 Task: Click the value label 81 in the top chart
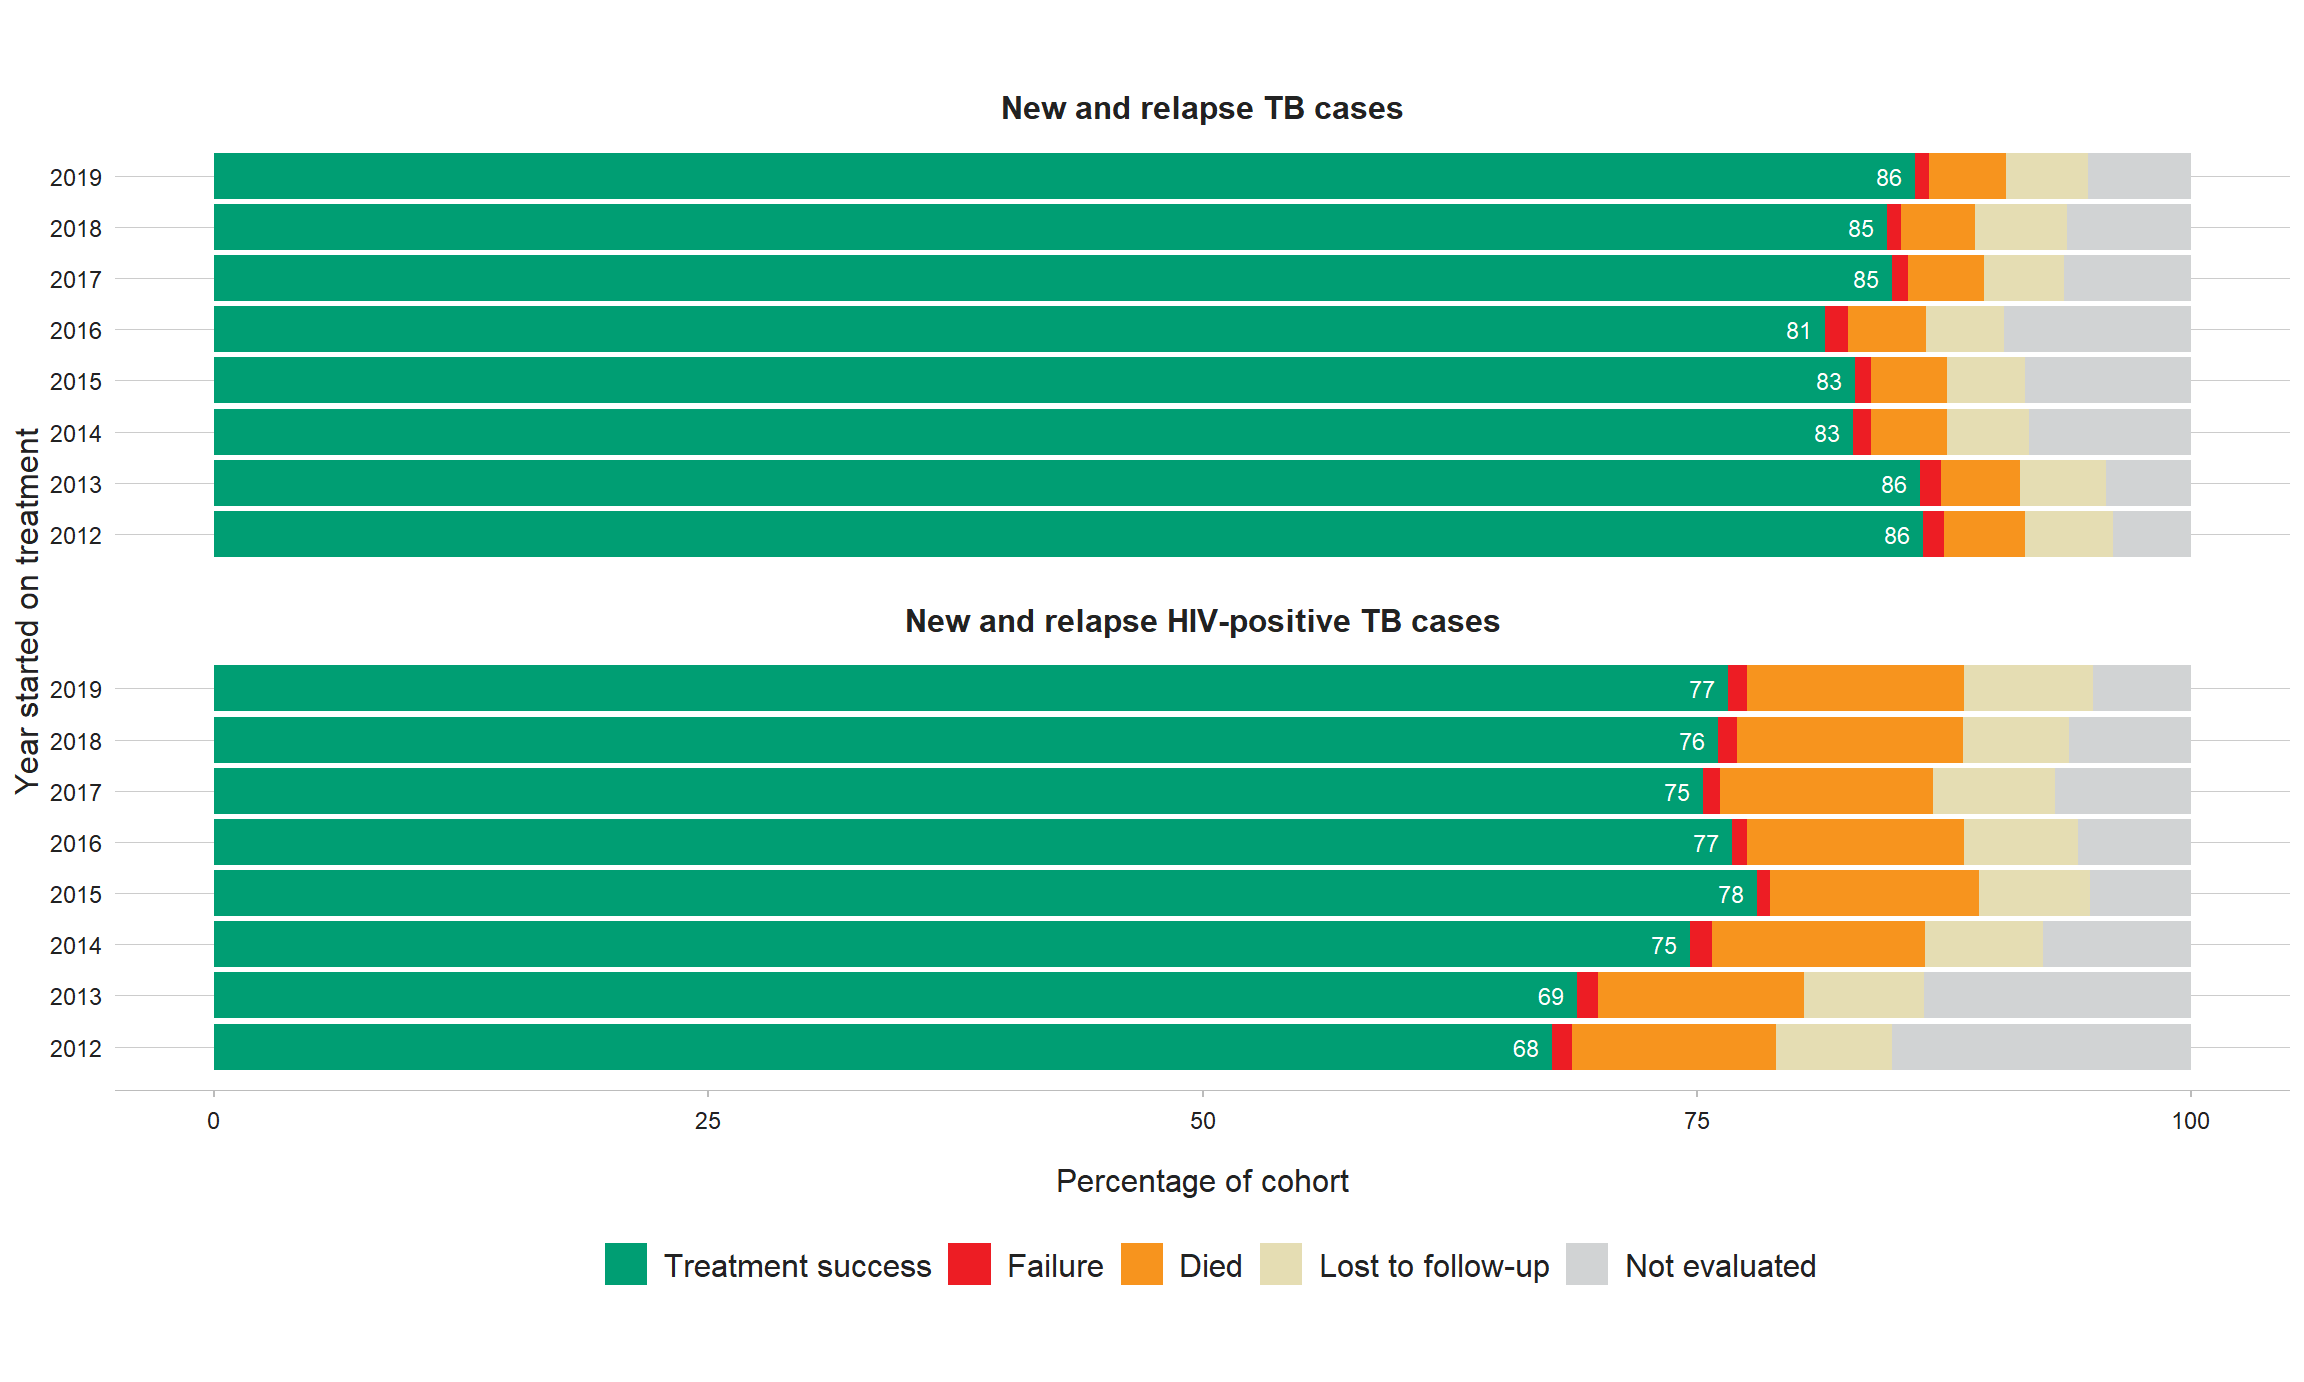coord(1798,331)
